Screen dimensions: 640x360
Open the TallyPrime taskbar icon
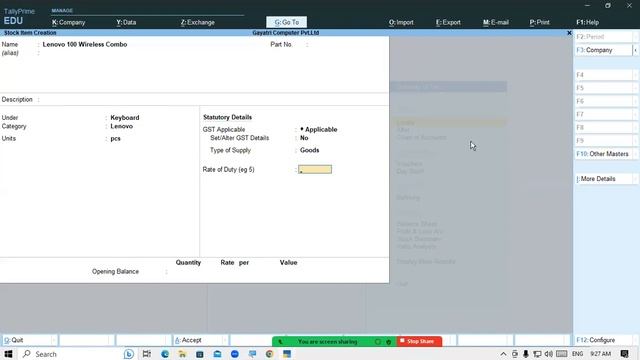287,354
